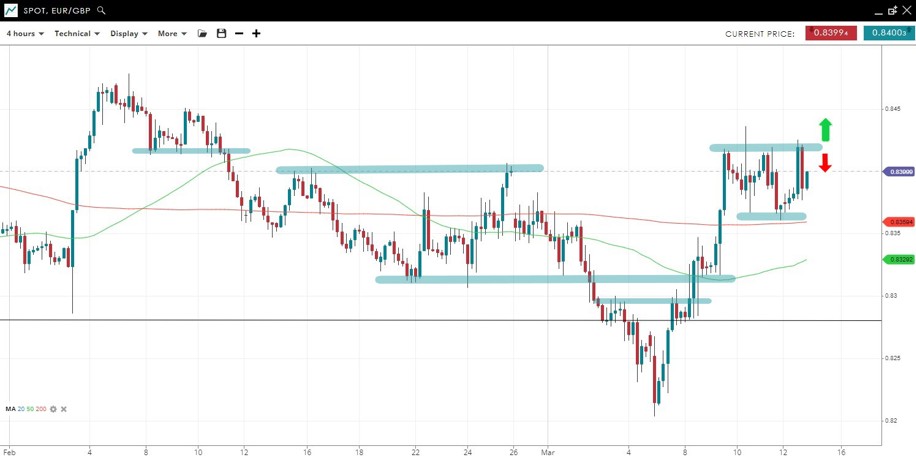
Task: Toggle the MA 200 line label
Action: tap(41, 409)
